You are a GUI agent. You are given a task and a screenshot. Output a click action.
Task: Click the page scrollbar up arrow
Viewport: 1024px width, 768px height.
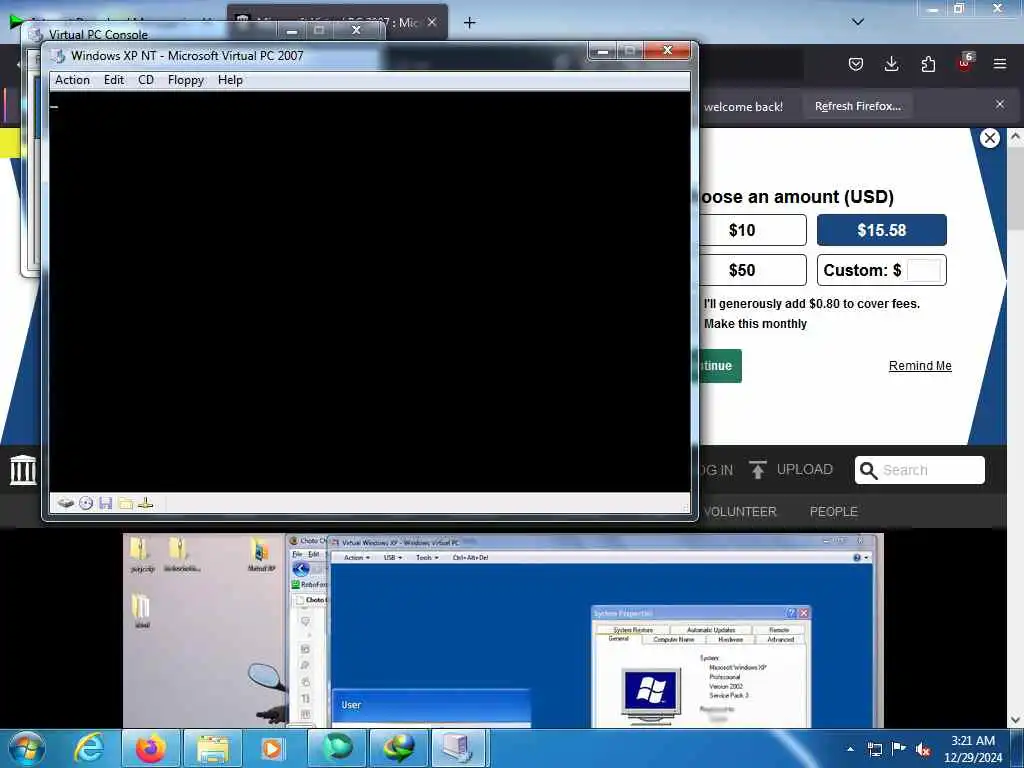[x=1015, y=137]
